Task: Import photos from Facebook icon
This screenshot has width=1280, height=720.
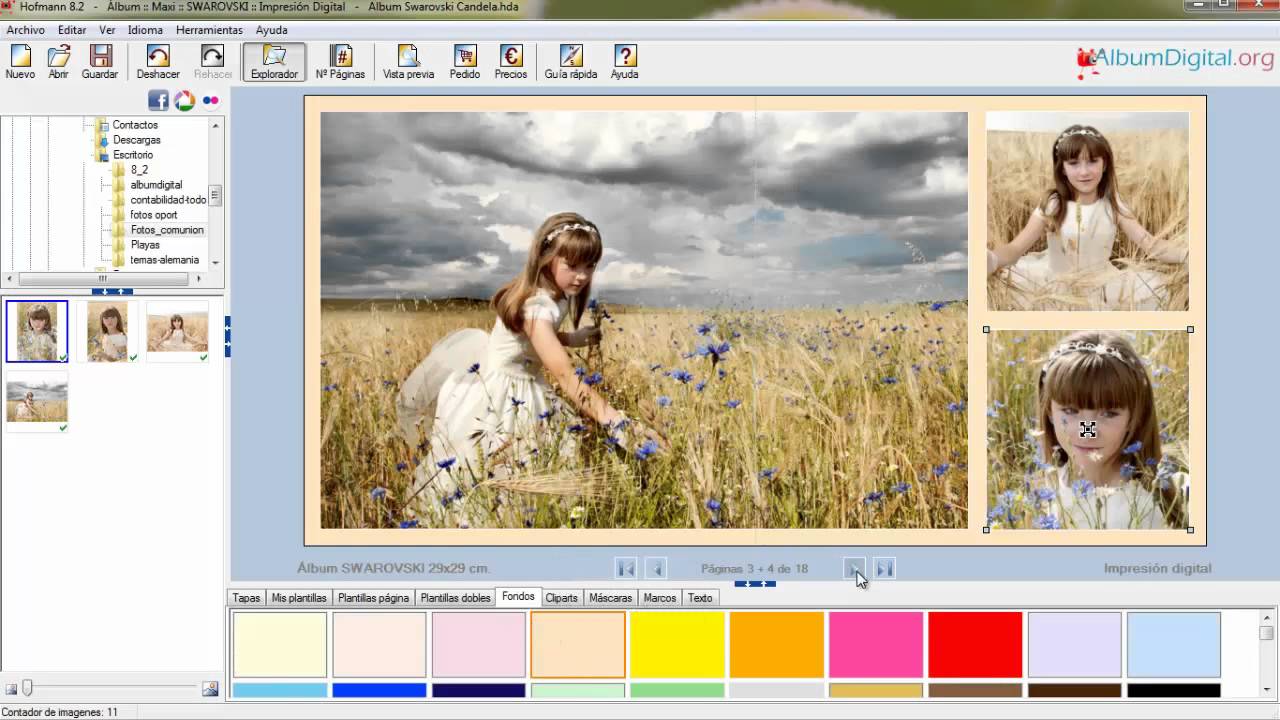Action: 158,100
